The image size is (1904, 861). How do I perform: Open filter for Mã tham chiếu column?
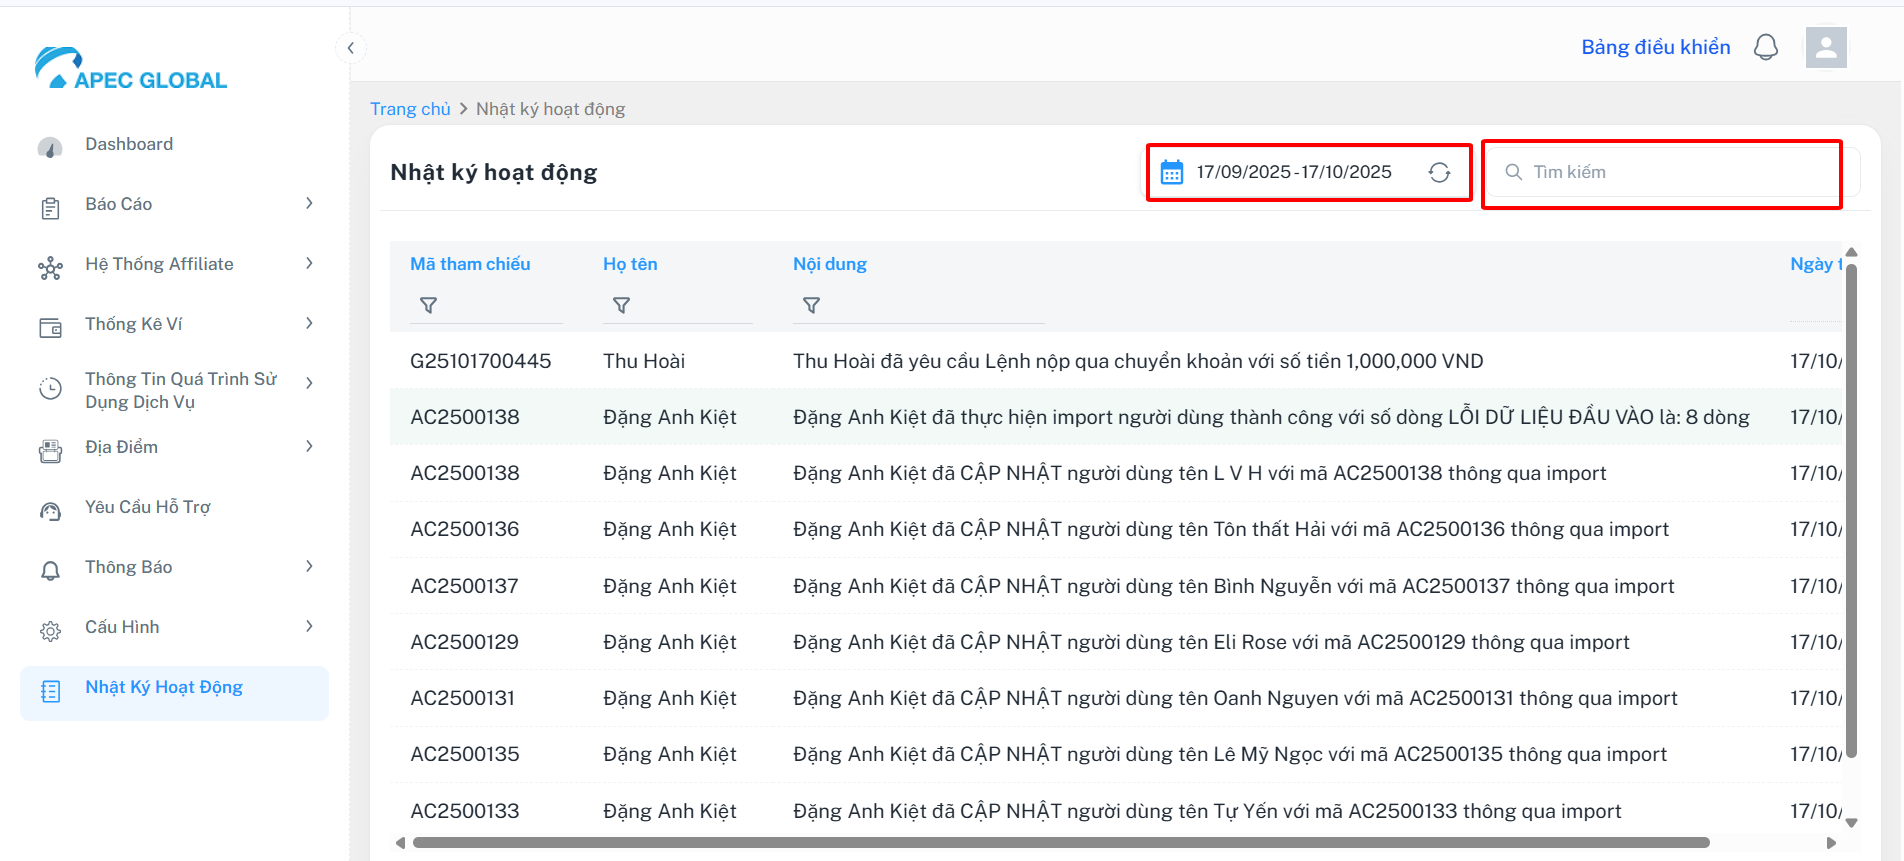point(428,305)
